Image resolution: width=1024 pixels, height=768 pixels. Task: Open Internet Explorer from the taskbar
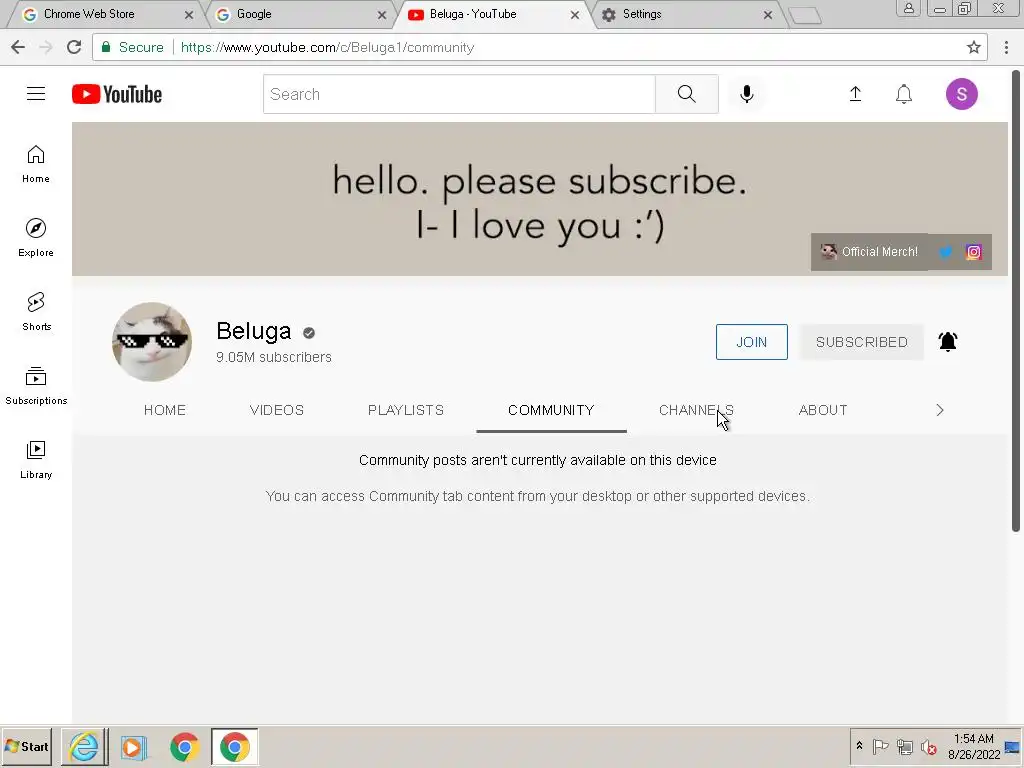click(84, 746)
